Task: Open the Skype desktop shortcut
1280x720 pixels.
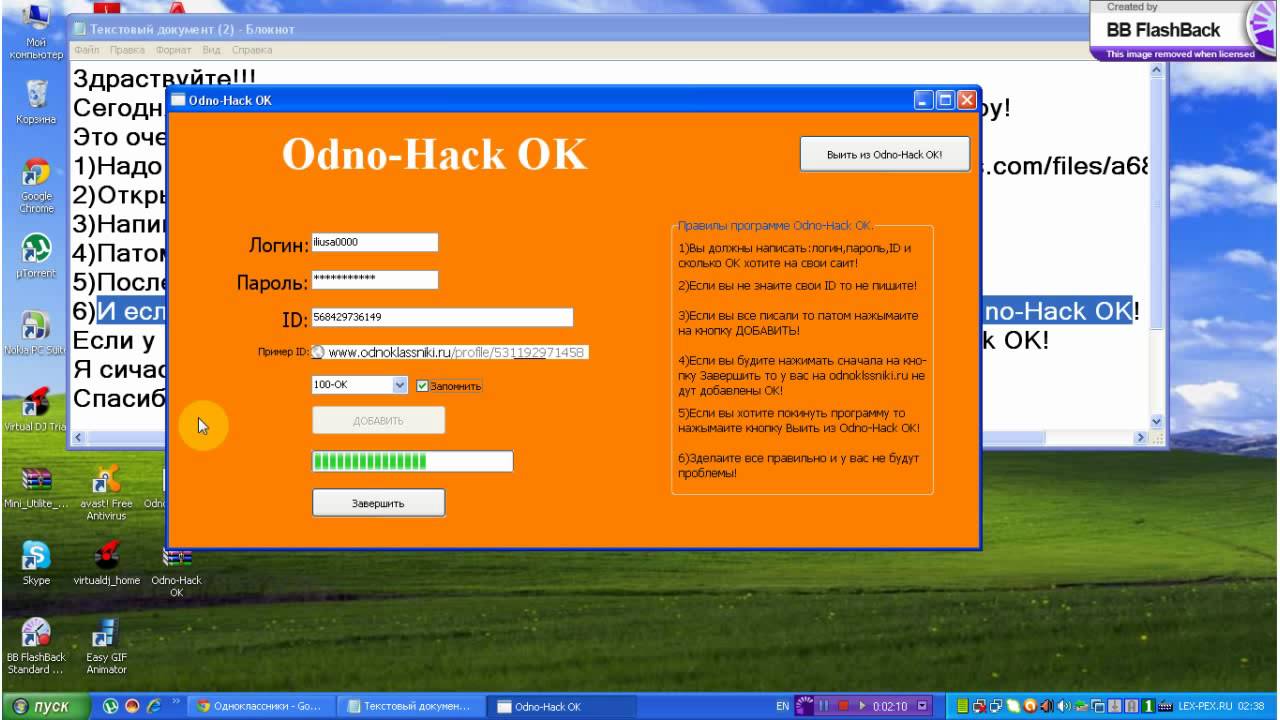Action: [36, 563]
